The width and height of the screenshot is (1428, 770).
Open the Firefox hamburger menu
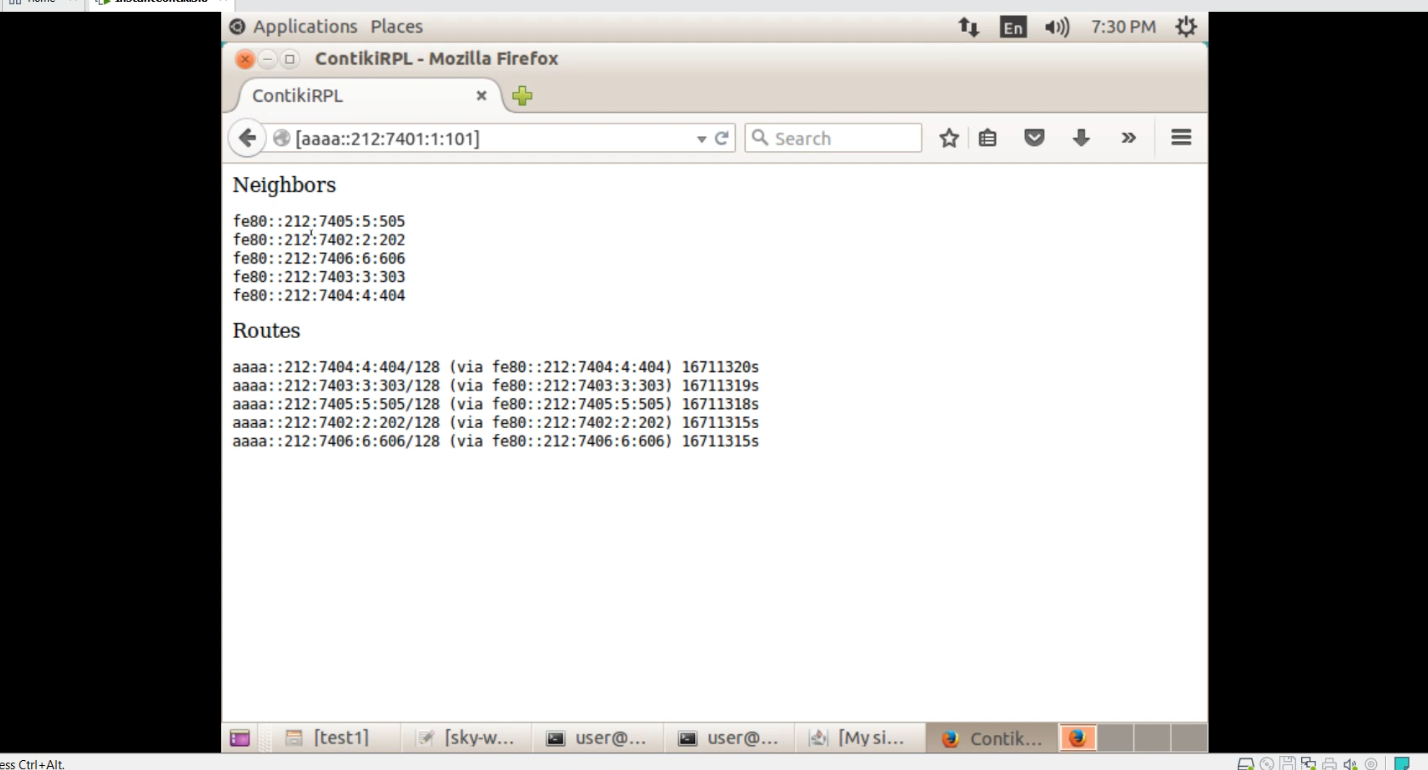point(1181,138)
